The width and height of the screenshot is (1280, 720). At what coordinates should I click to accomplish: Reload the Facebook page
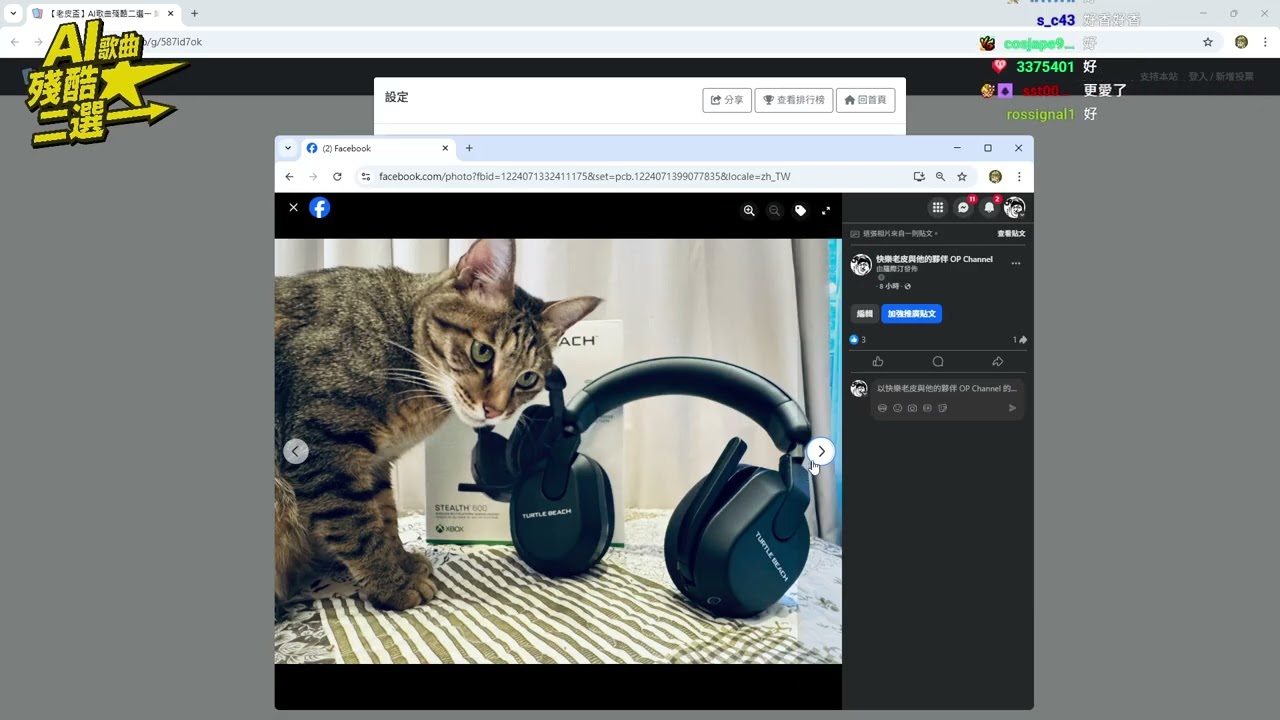(337, 176)
